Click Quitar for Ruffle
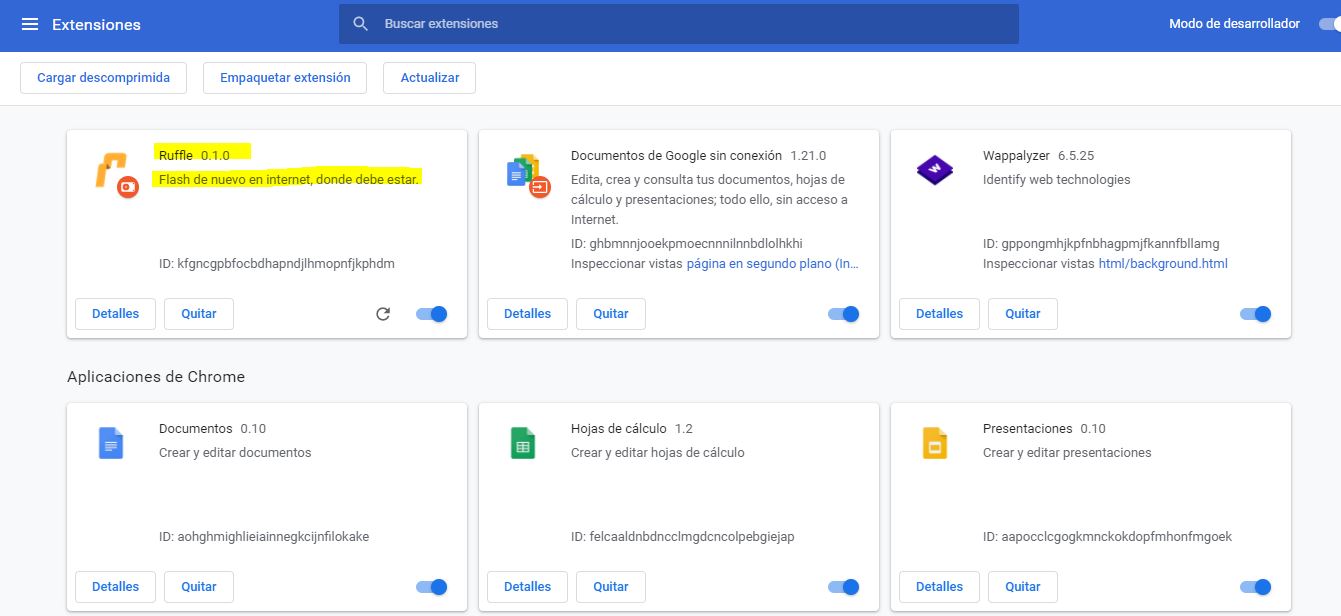This screenshot has height=616, width=1341. [199, 314]
